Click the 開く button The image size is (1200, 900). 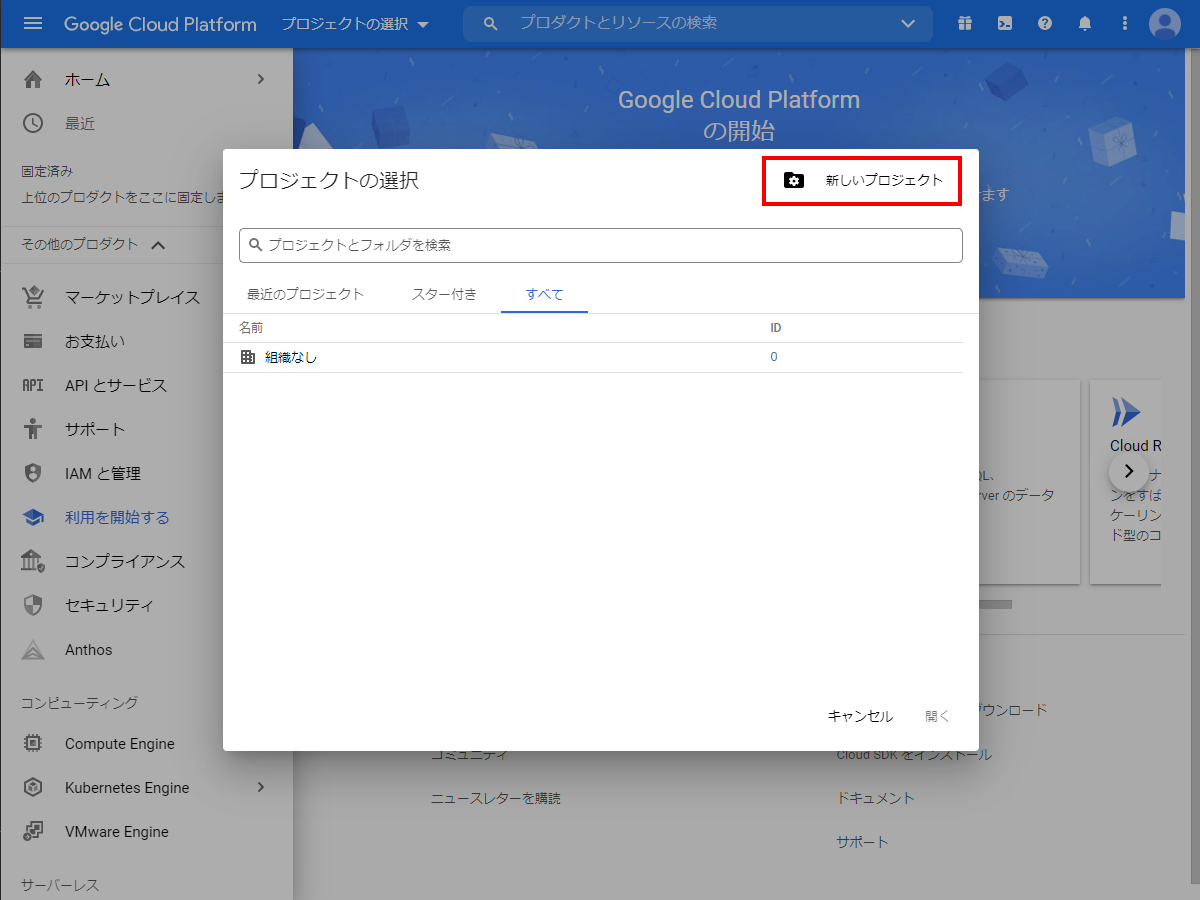pyautogui.click(x=937, y=716)
